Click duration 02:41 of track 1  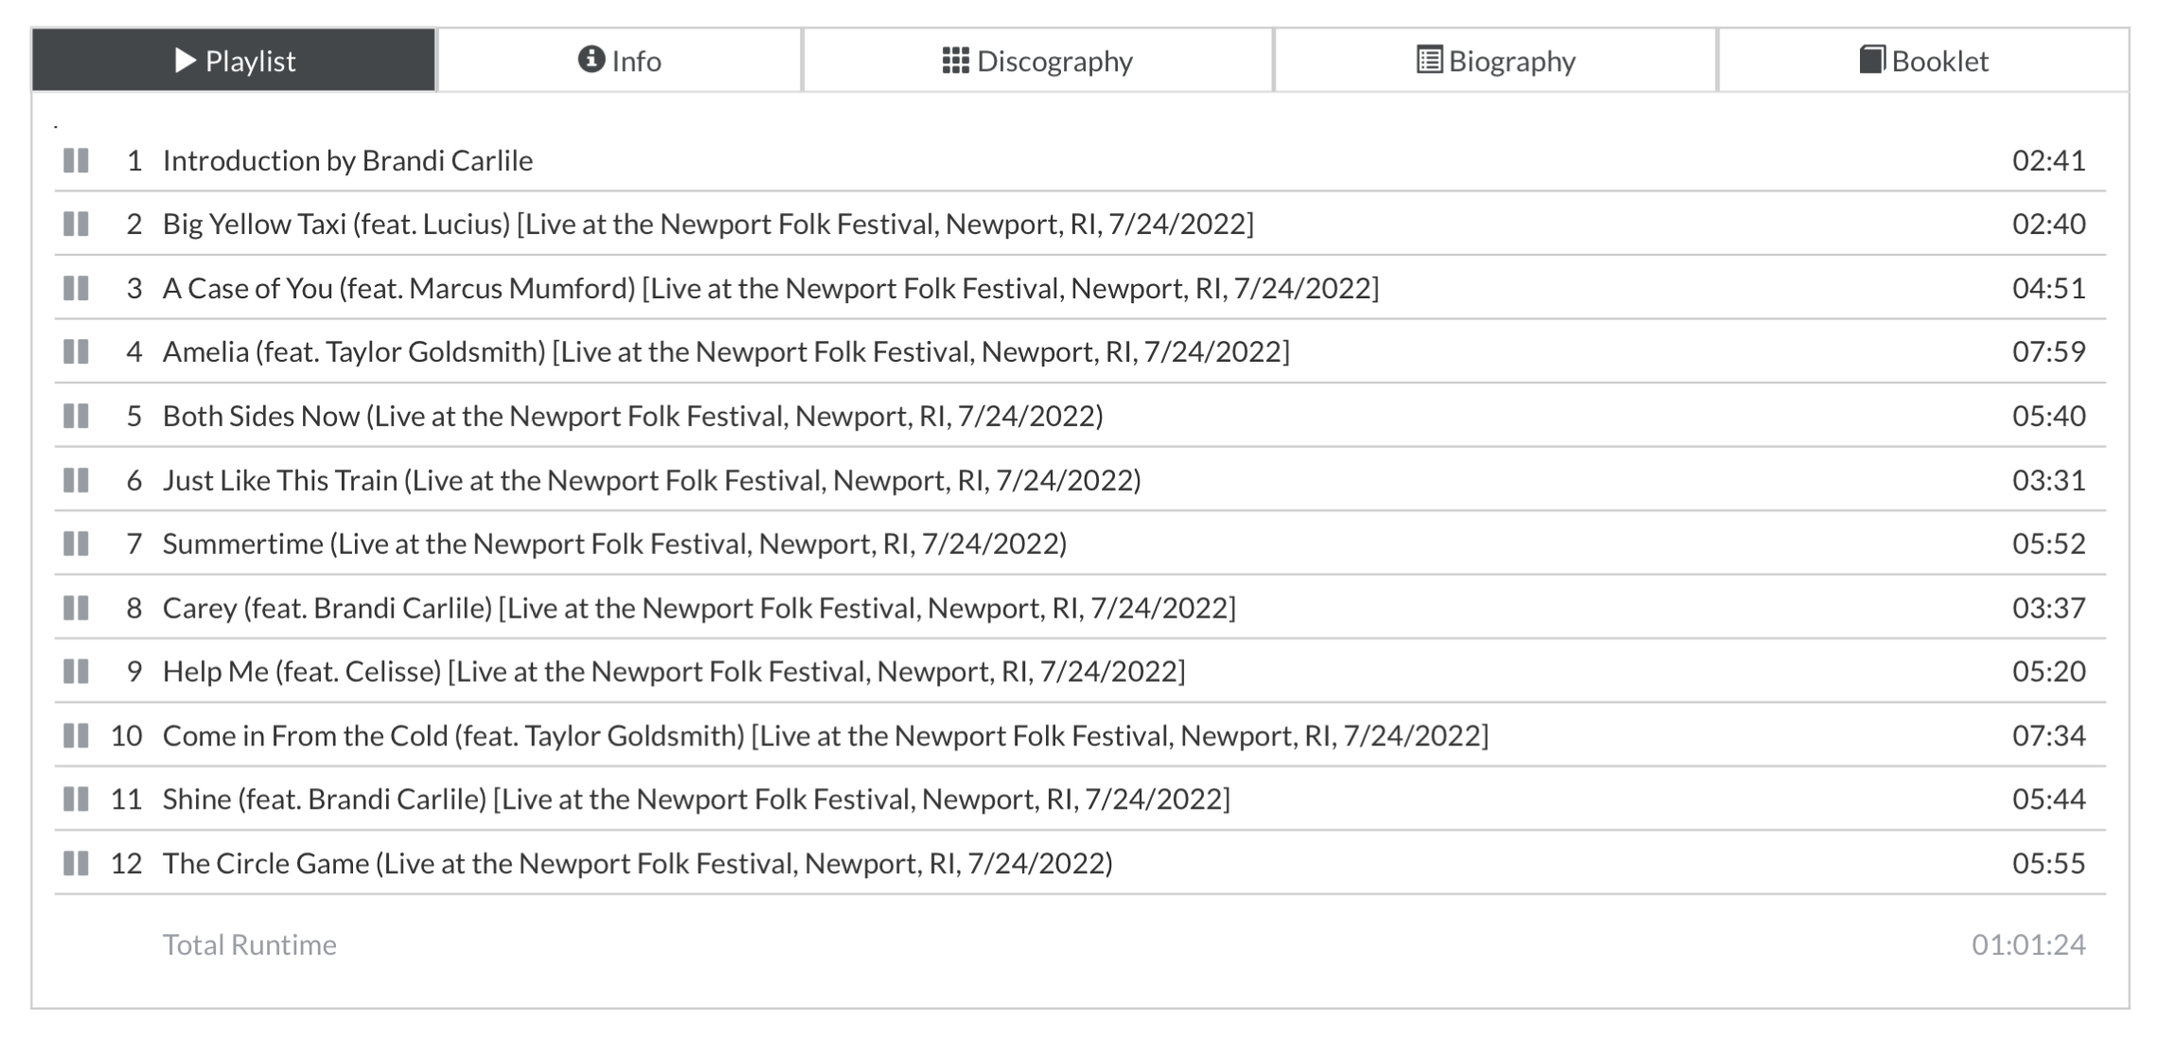coord(2049,160)
